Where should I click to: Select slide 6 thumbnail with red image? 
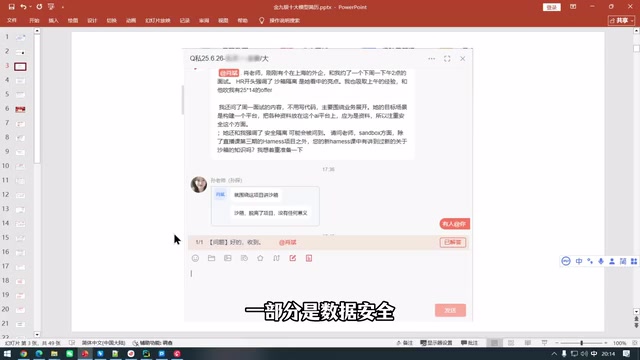[x=20, y=109]
